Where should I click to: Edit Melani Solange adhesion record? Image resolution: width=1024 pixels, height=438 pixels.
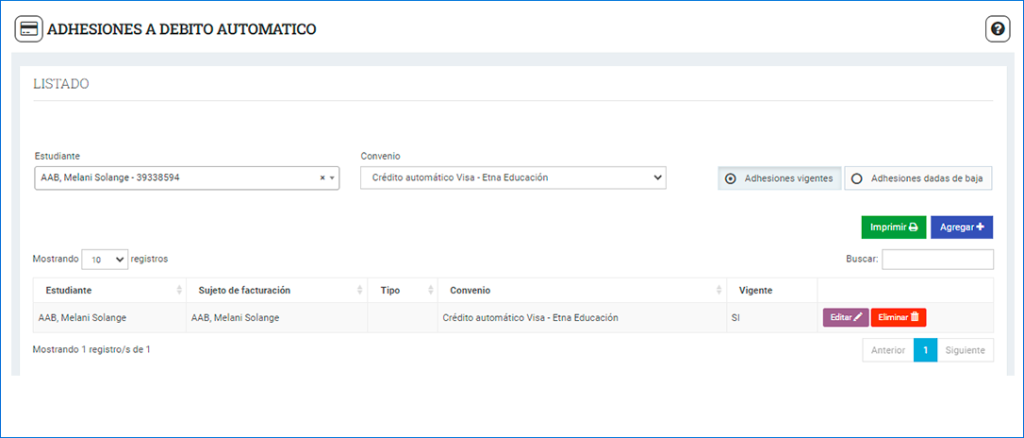coord(845,317)
